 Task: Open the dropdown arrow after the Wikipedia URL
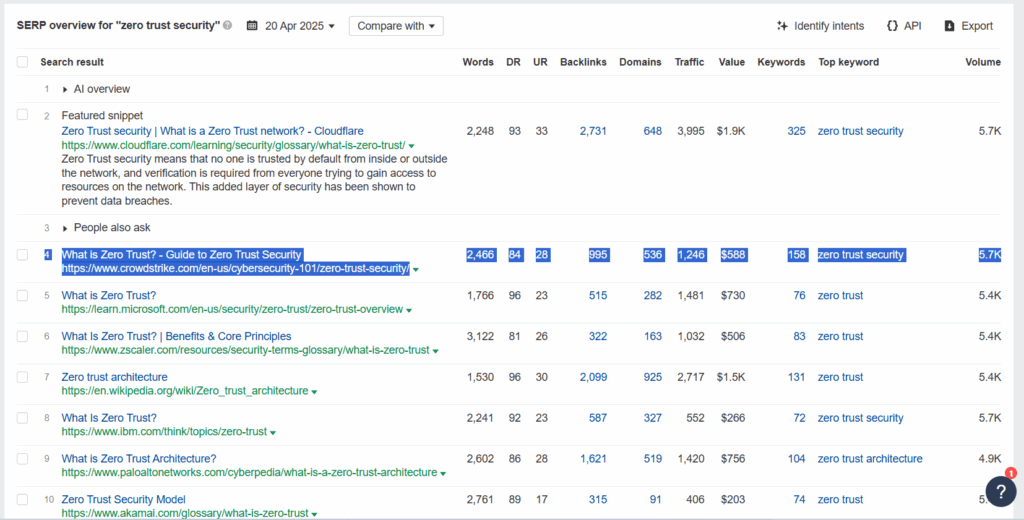(314, 392)
